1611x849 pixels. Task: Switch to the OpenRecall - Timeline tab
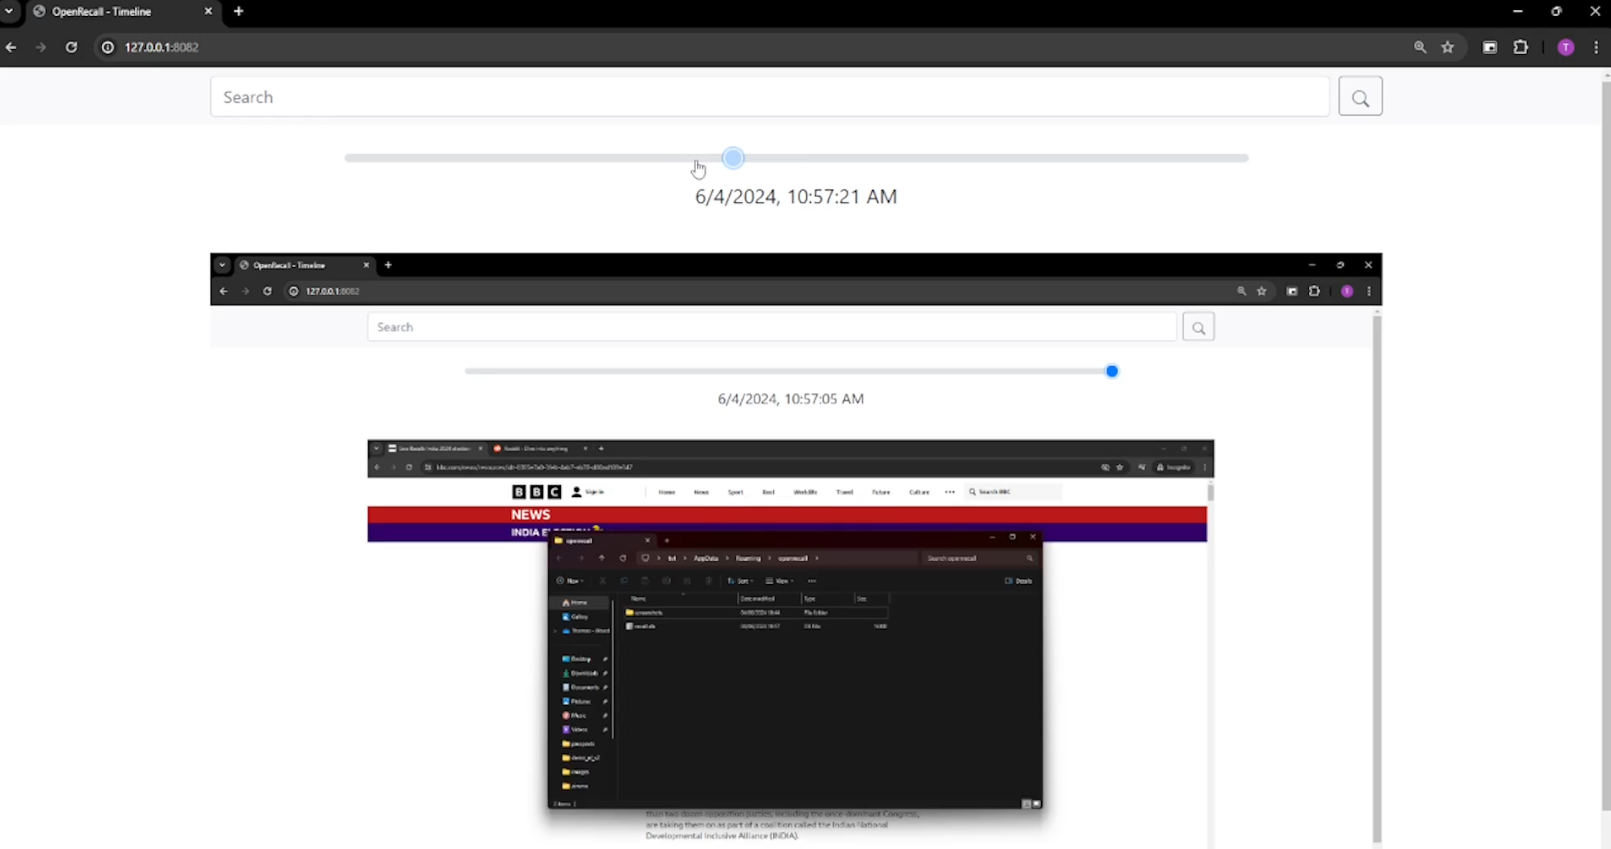coord(115,11)
